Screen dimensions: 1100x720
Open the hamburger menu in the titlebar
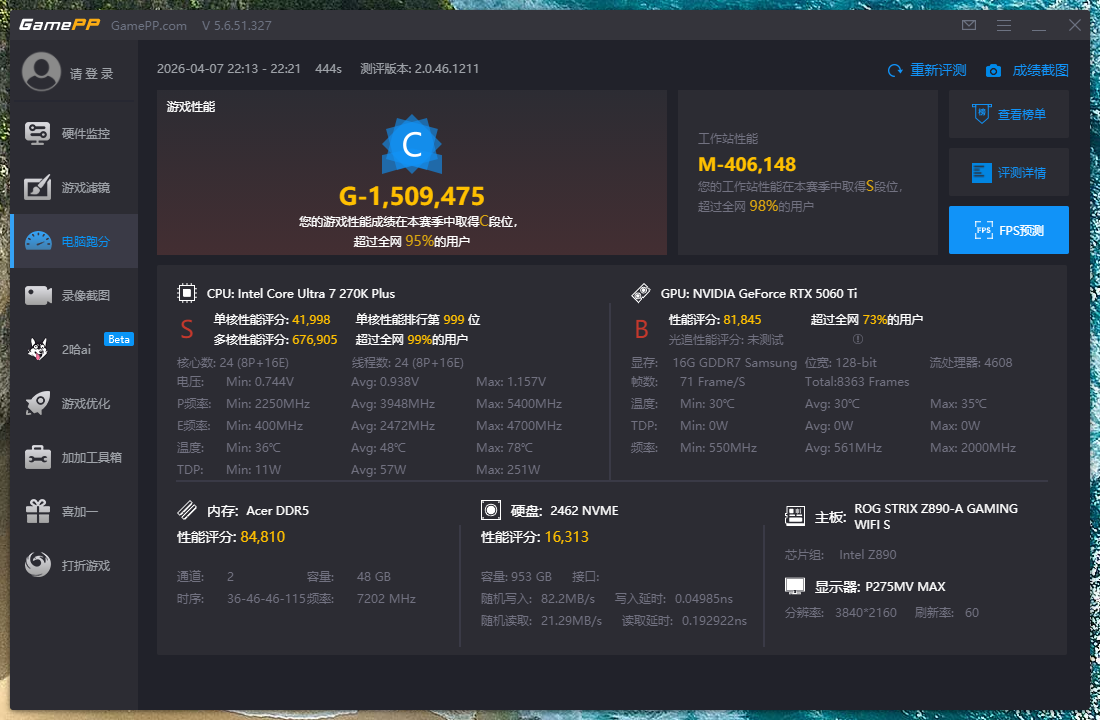click(1003, 25)
